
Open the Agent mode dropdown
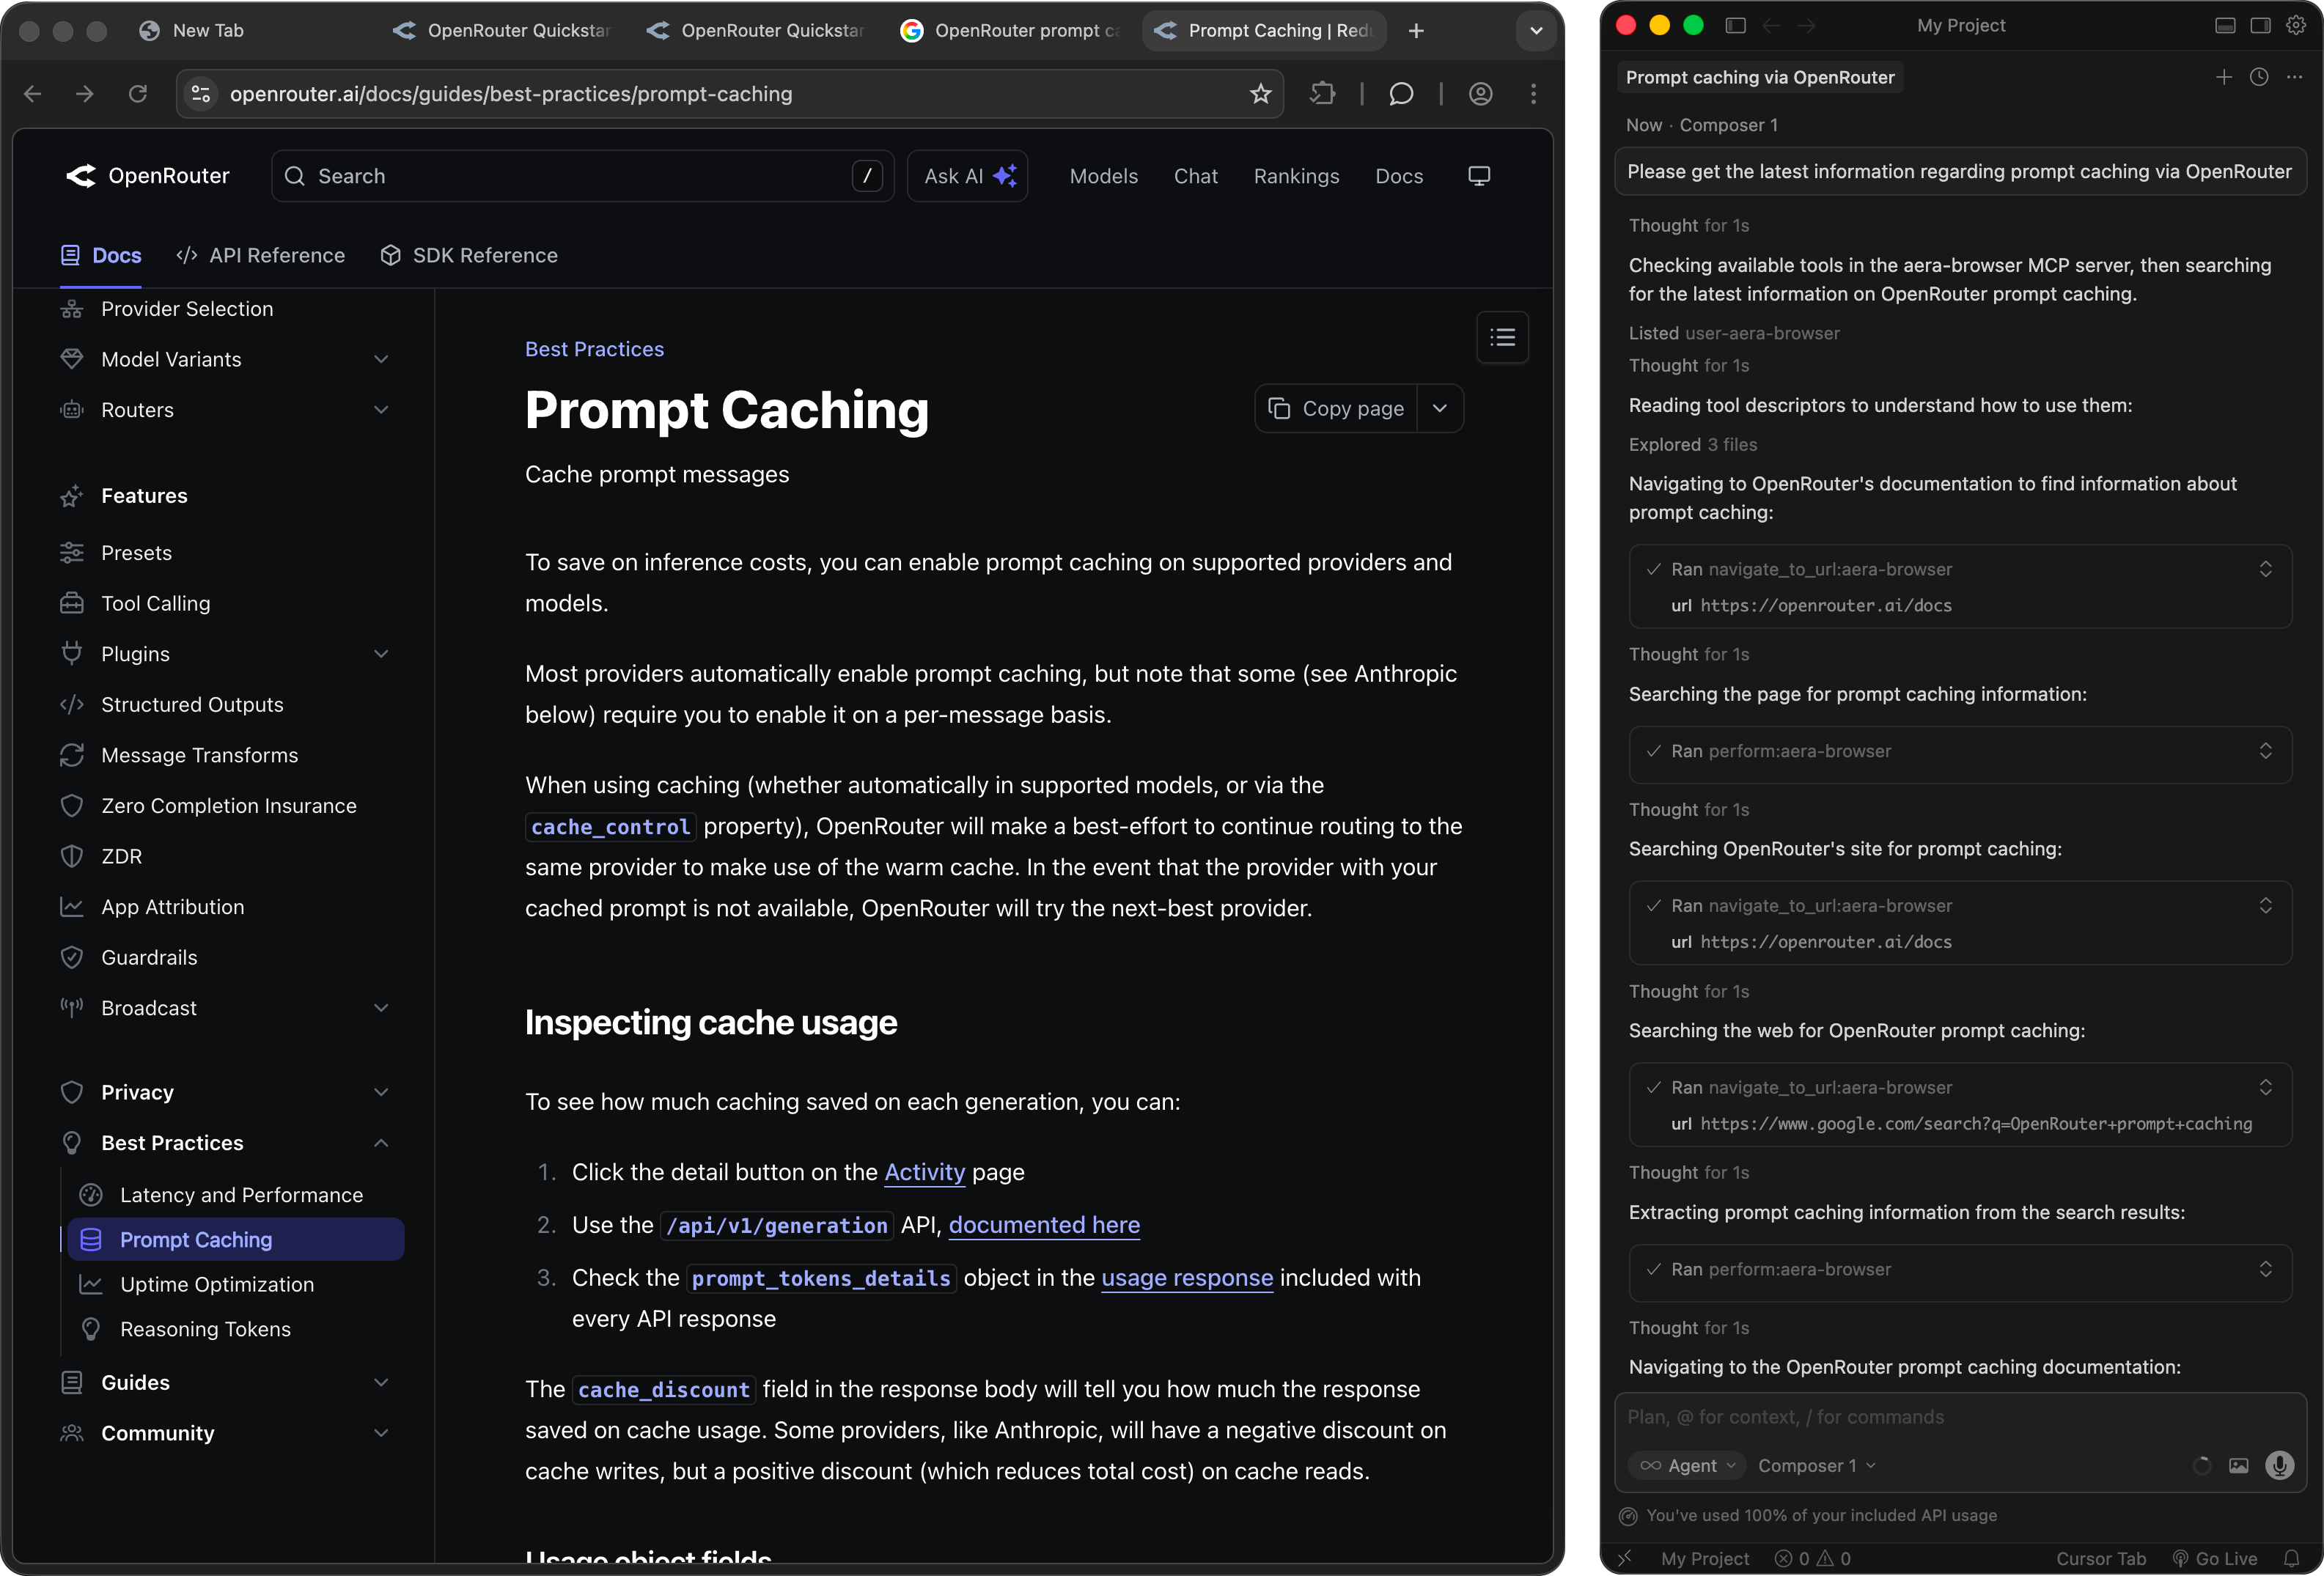1688,1466
